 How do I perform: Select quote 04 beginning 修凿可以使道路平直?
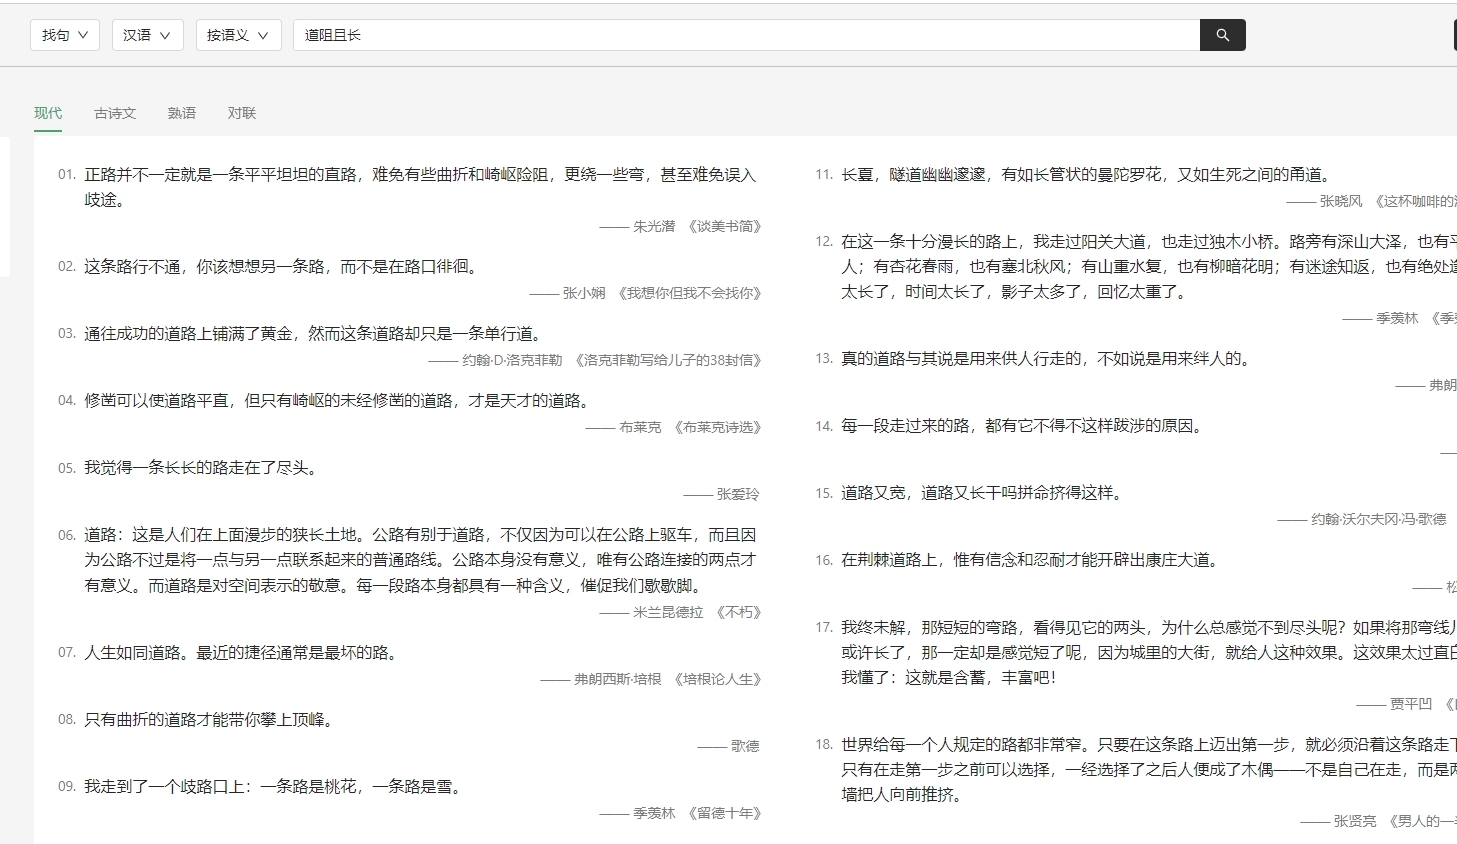338,400
